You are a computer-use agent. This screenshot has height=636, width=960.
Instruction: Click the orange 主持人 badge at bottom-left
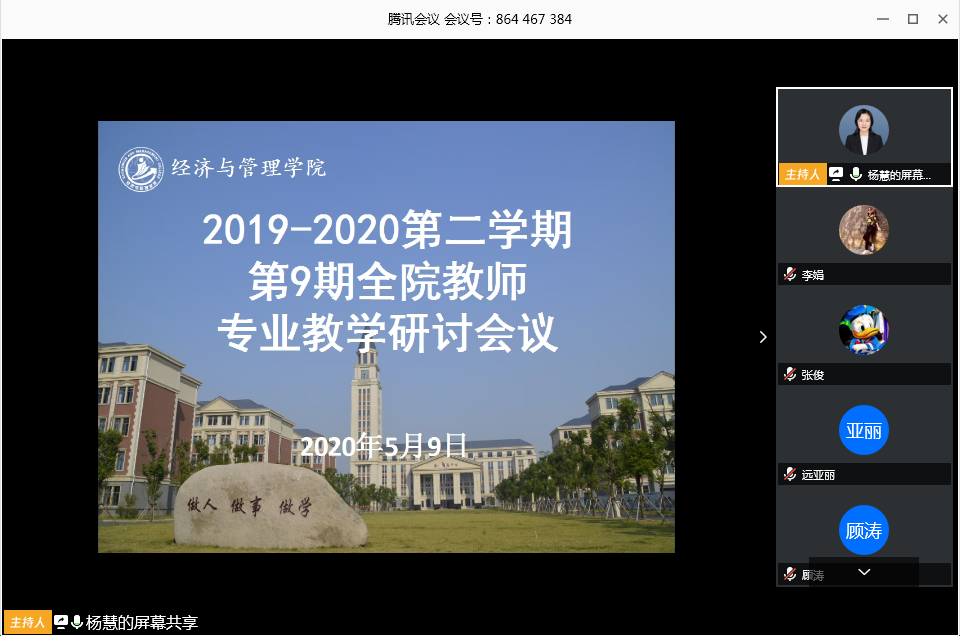pyautogui.click(x=27, y=622)
